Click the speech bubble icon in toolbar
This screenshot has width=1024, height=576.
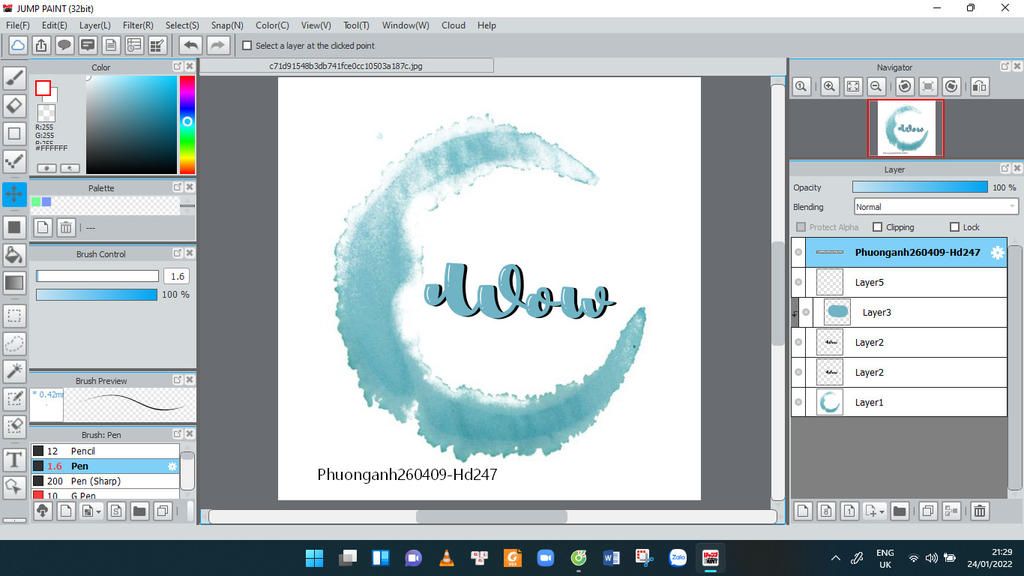64,45
